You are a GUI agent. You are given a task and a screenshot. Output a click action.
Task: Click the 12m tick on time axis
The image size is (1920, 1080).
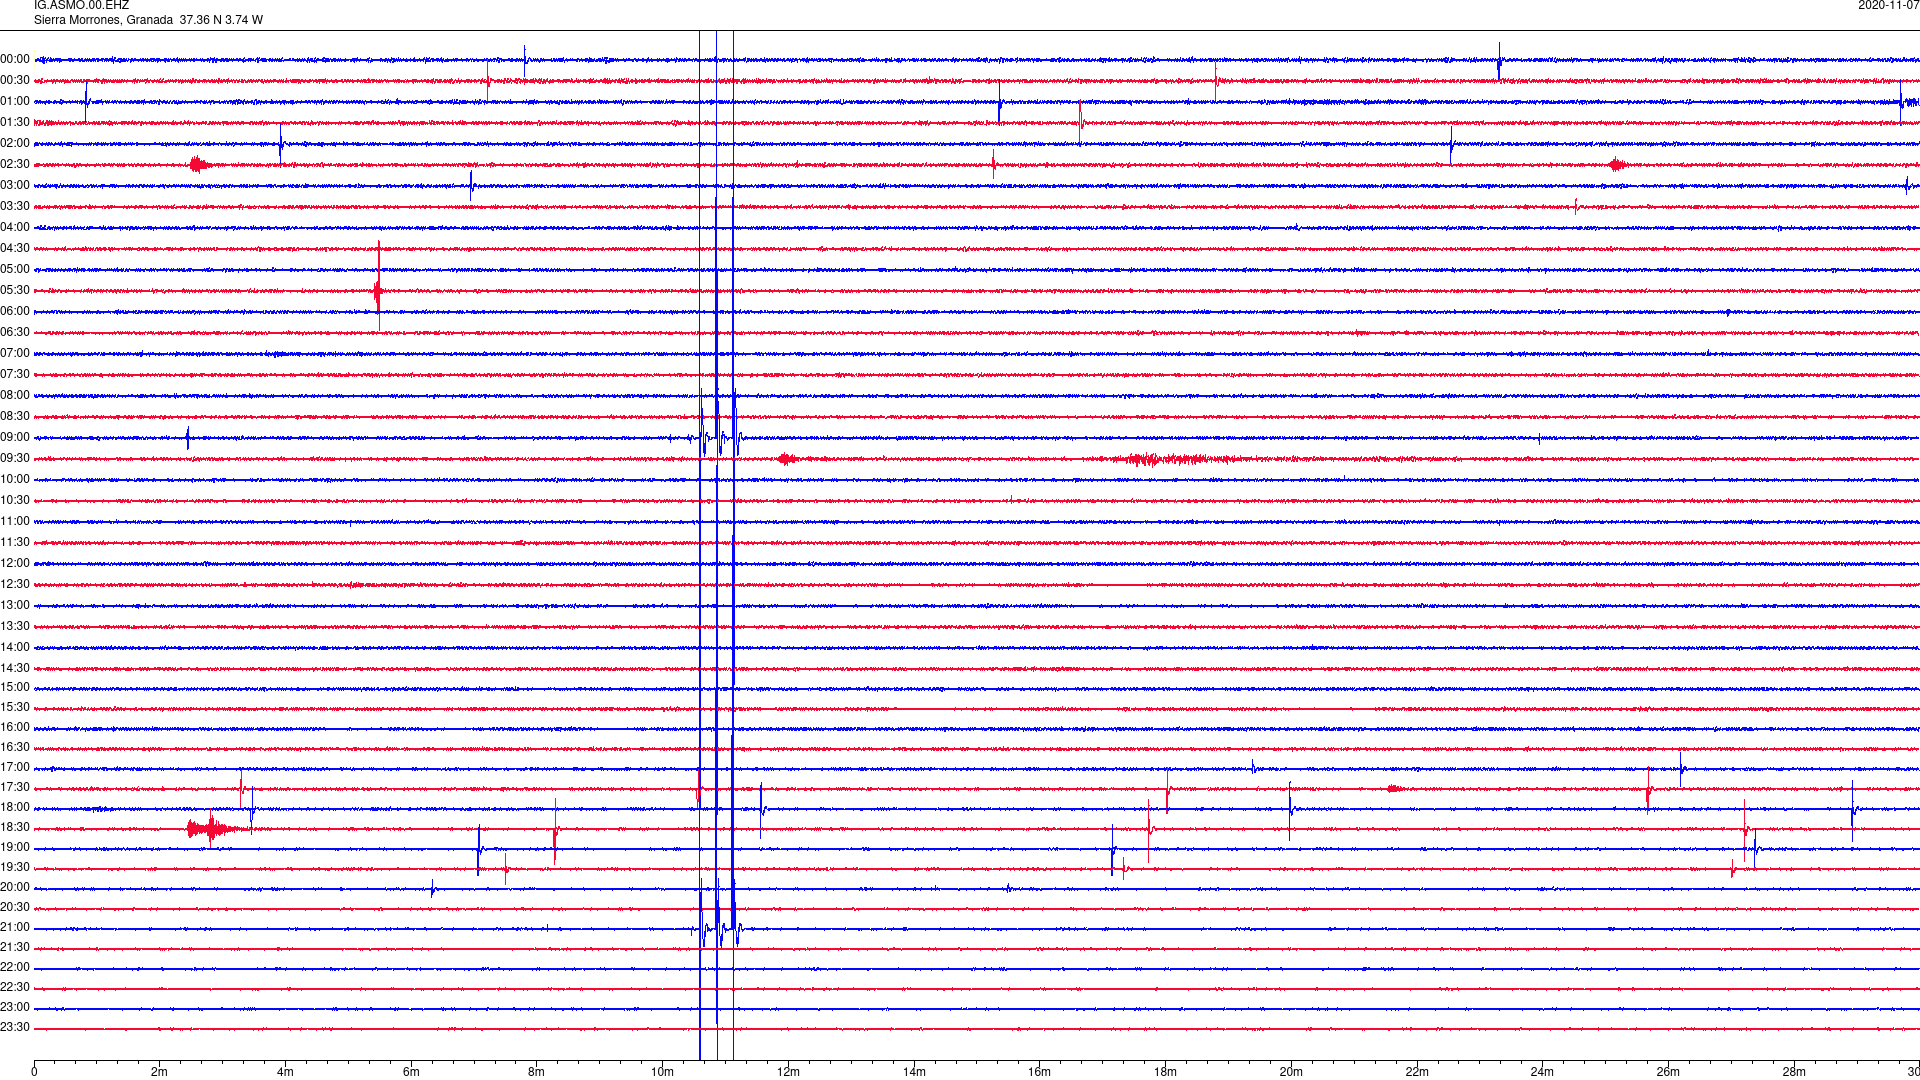point(788,1073)
